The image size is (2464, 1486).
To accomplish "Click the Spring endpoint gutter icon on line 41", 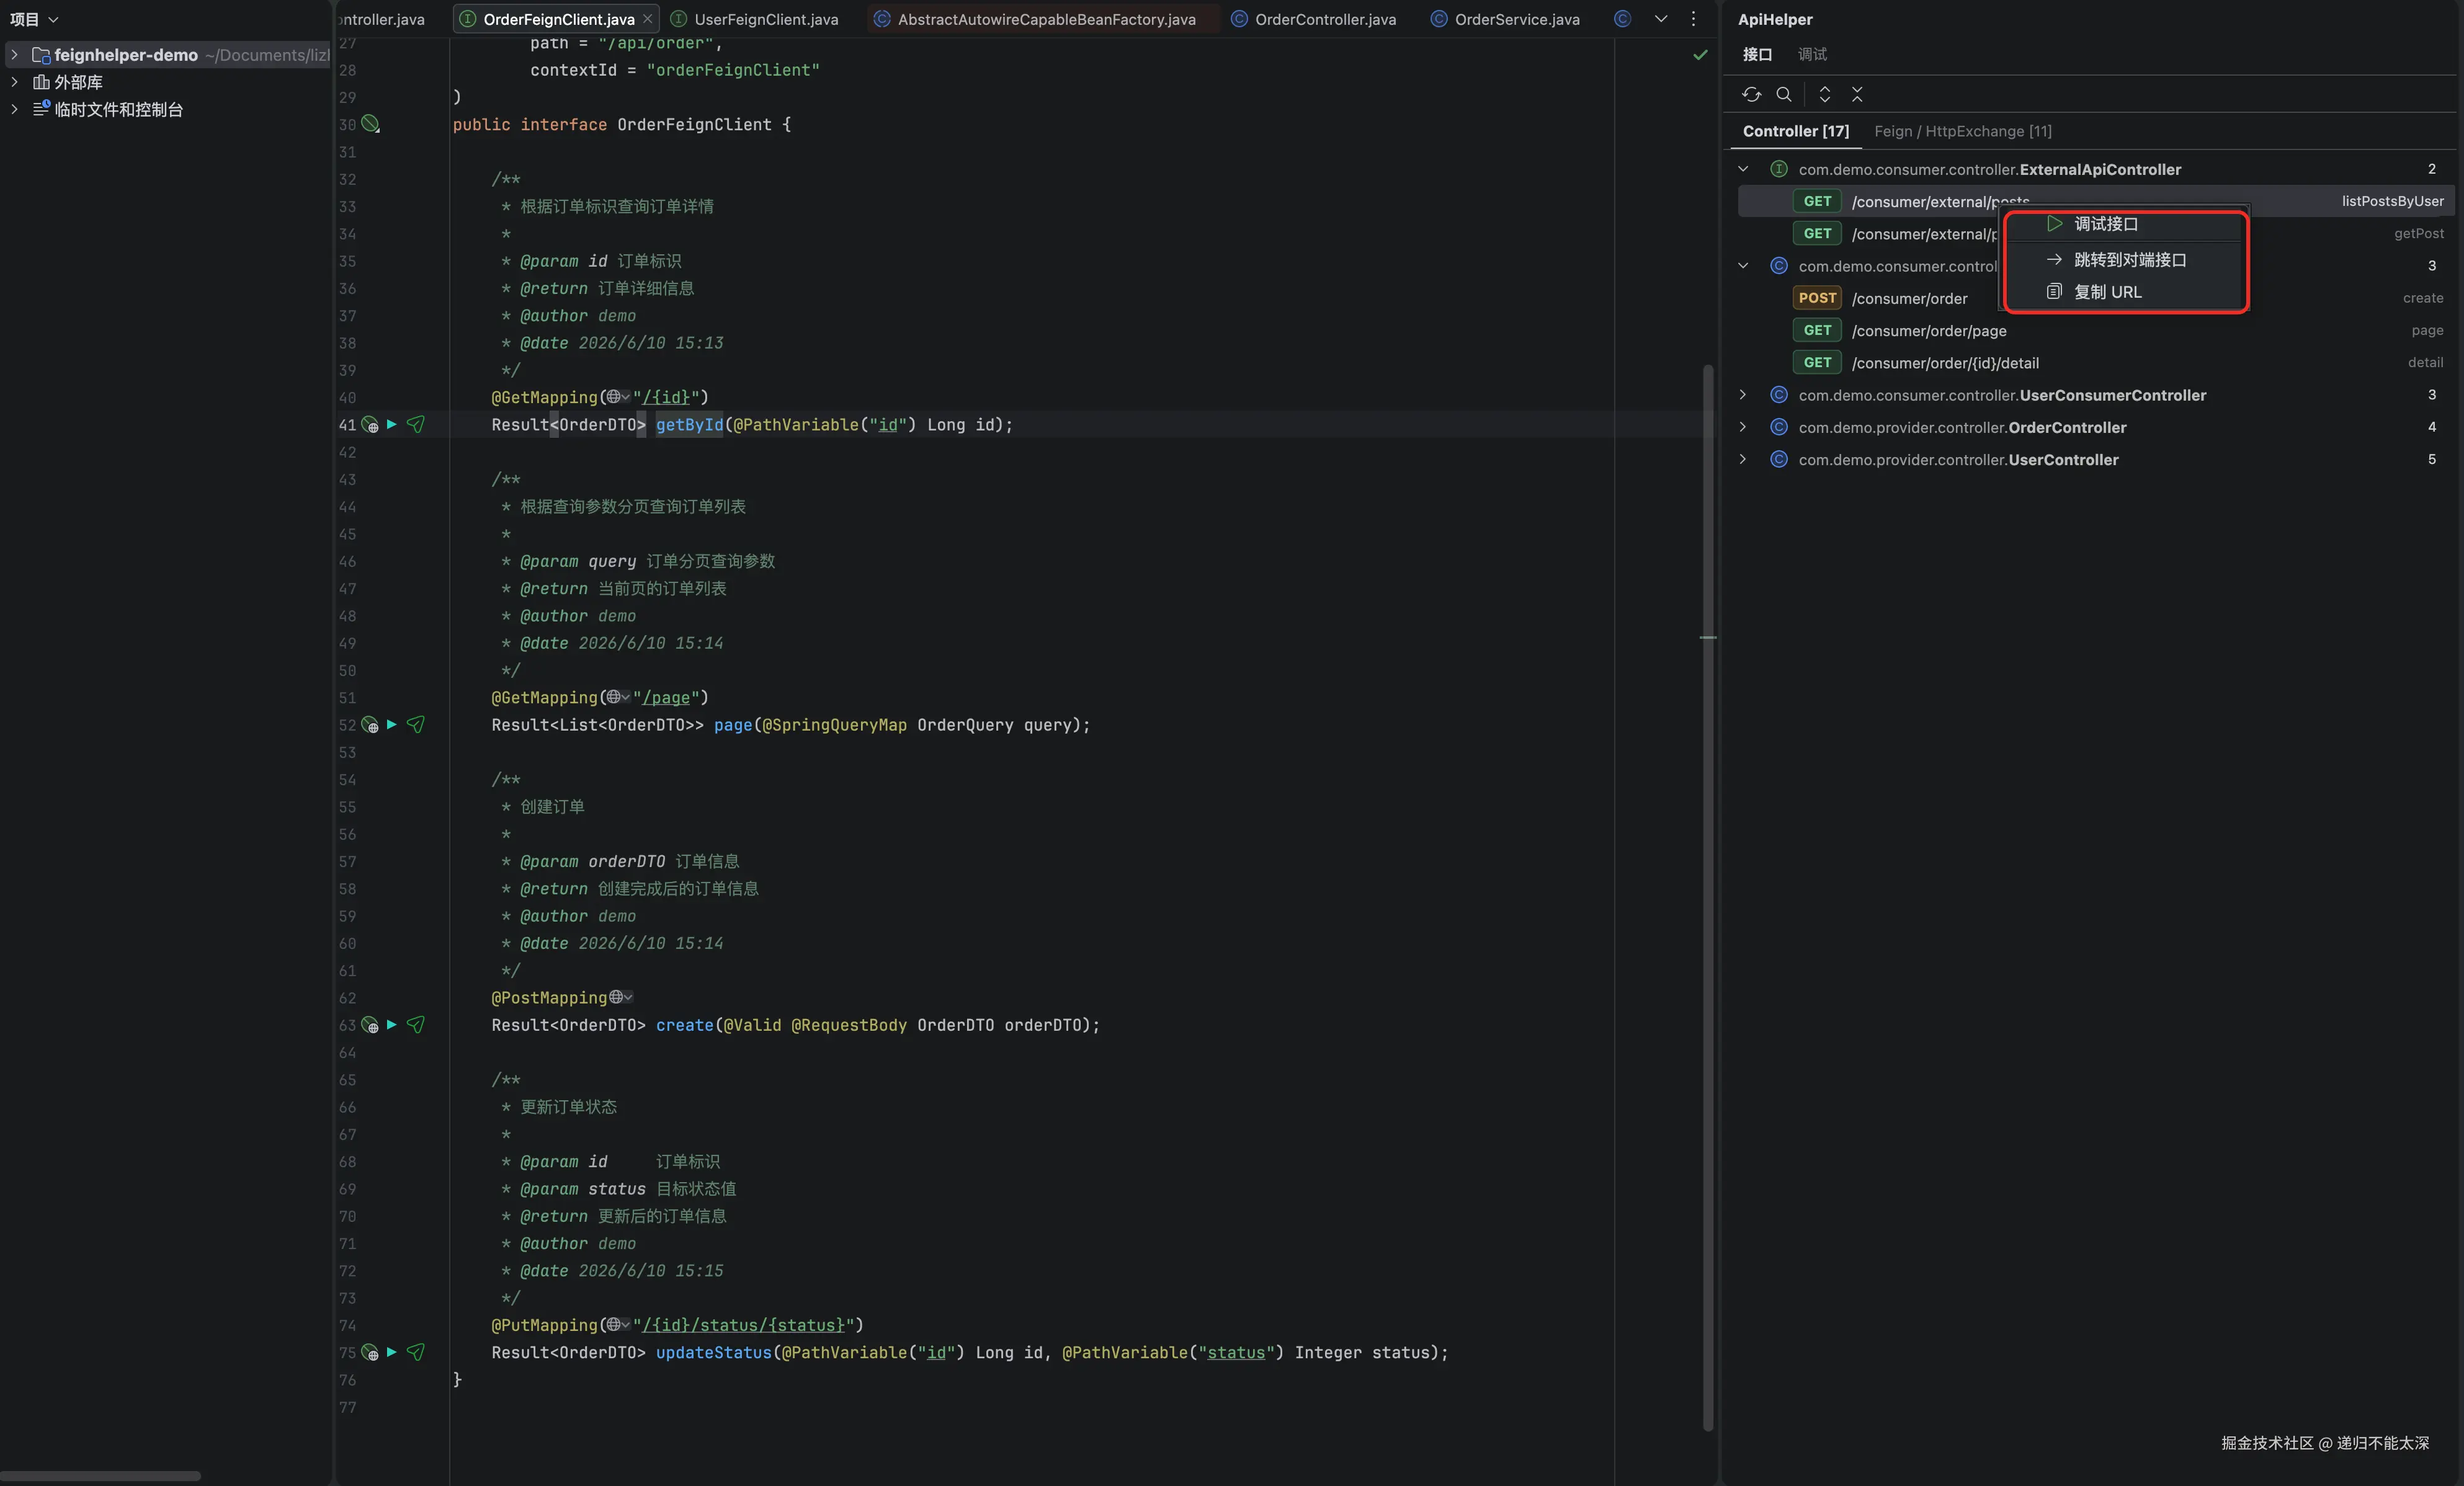I will [370, 425].
